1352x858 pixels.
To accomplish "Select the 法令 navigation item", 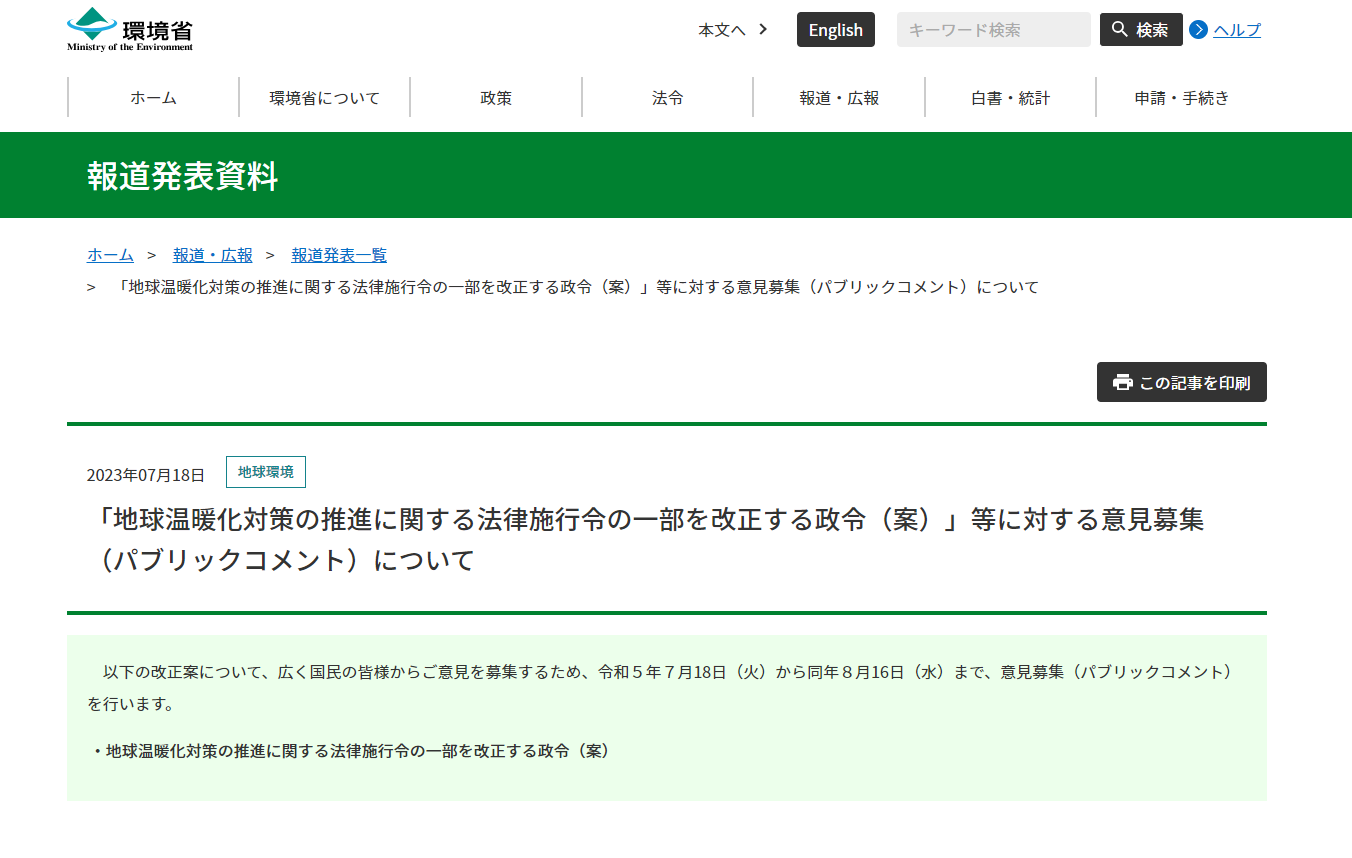I will (668, 98).
